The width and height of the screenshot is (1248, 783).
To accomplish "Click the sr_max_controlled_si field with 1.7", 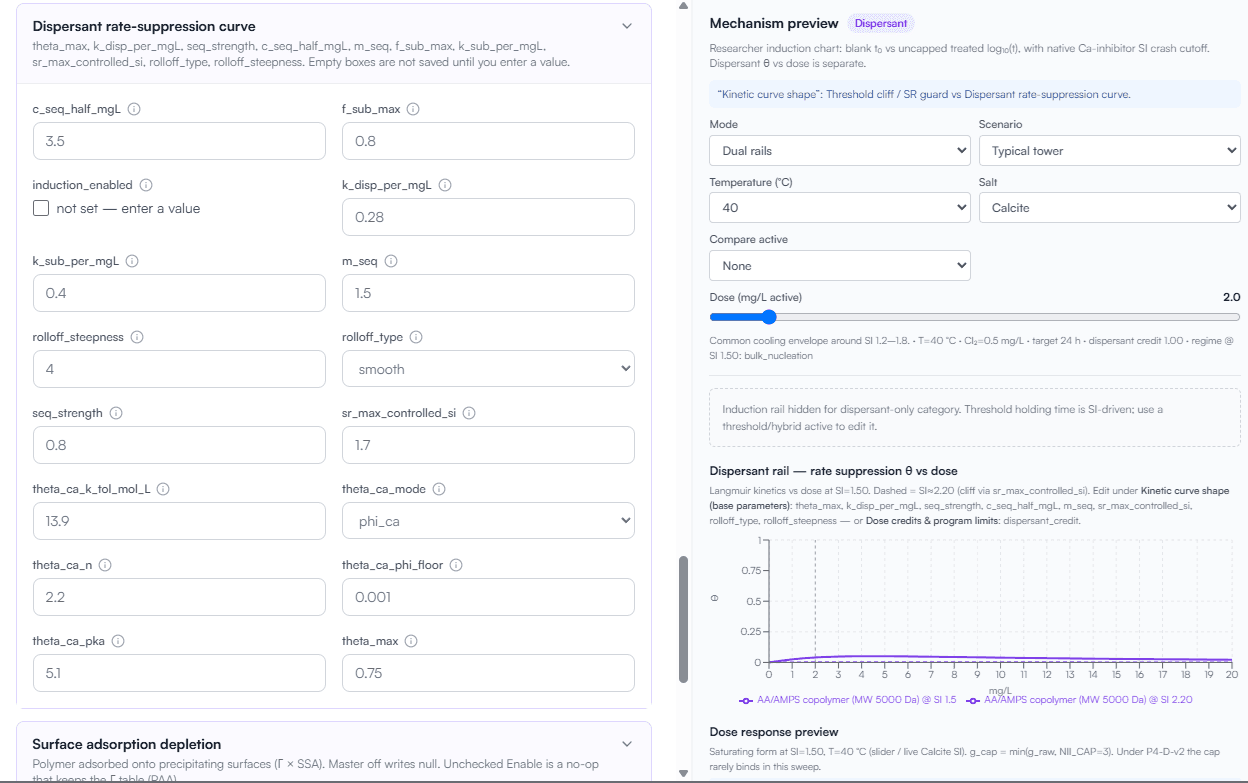I will (488, 445).
